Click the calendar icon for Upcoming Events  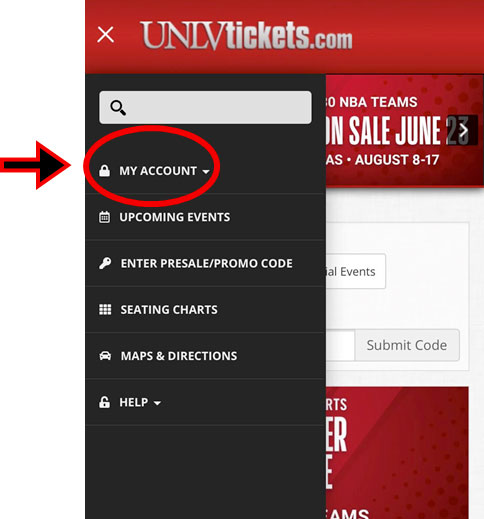104,217
